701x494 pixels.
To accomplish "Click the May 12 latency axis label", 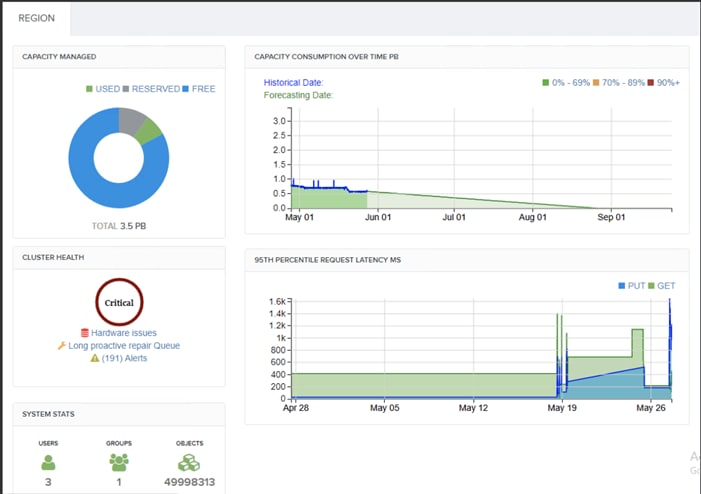I will point(473,408).
